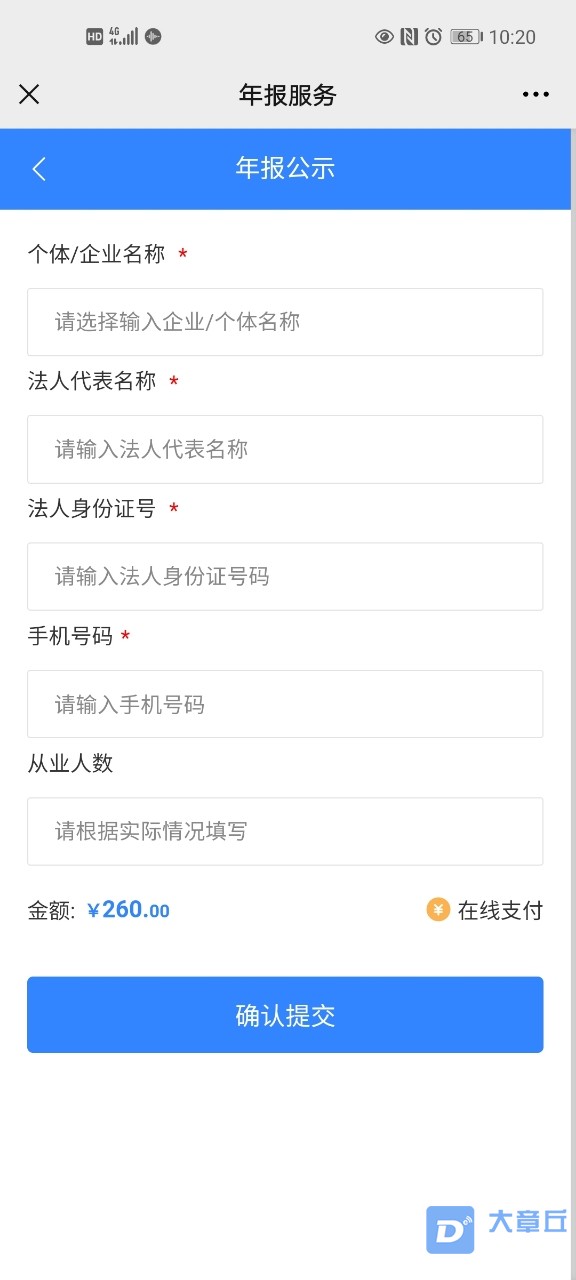Focus the 从业人数 input field
The image size is (576, 1280).
point(285,831)
